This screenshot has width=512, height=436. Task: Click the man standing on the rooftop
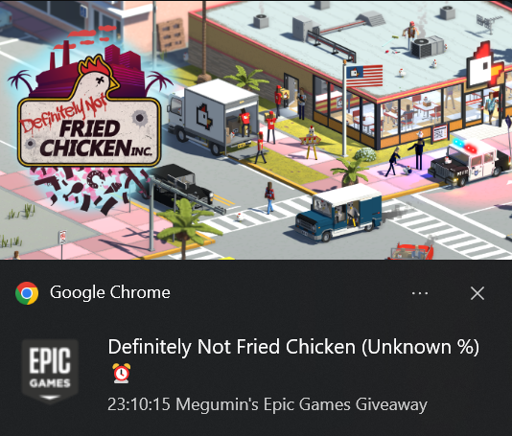point(410,35)
